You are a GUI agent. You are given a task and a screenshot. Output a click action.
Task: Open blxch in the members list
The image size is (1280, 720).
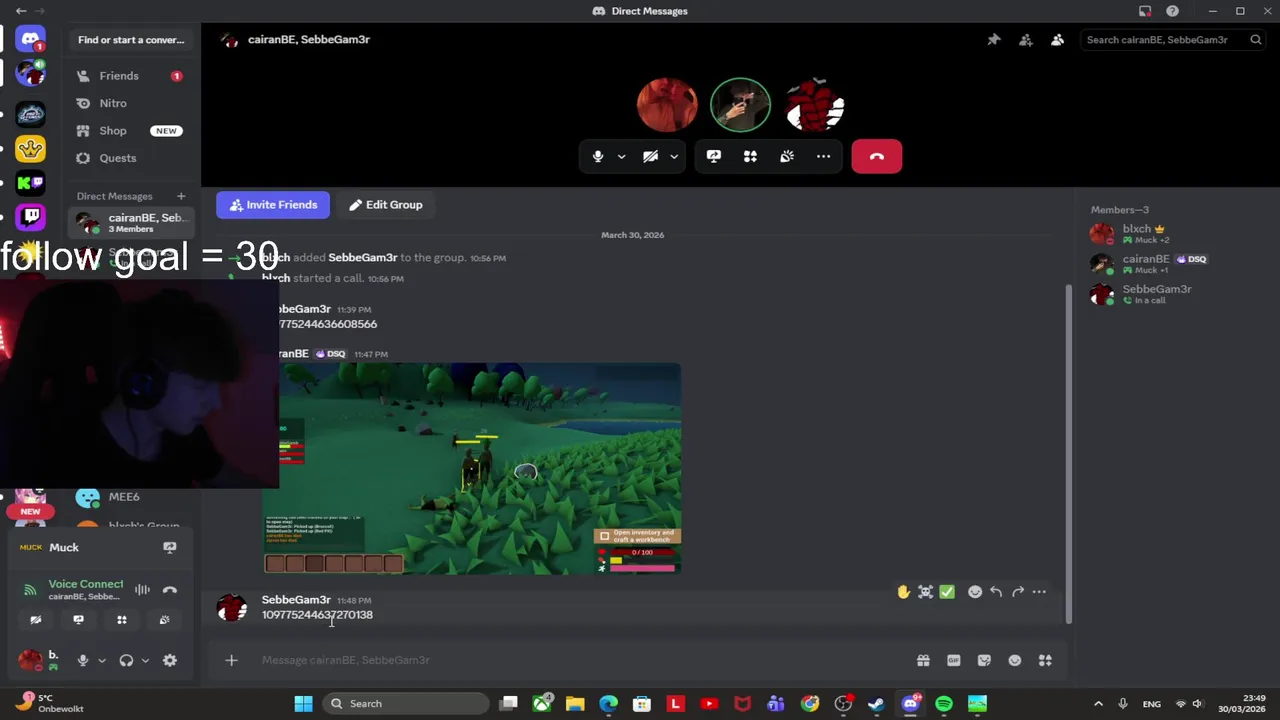pyautogui.click(x=1174, y=234)
